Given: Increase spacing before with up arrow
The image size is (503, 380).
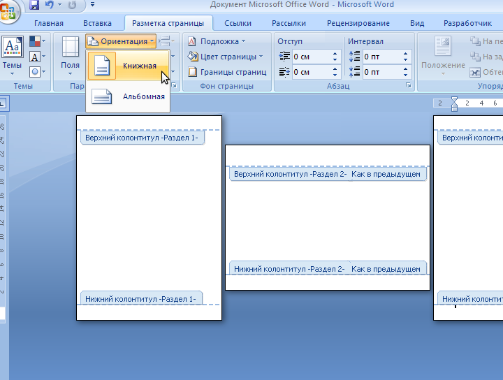Looking at the screenshot, I should [405, 54].
